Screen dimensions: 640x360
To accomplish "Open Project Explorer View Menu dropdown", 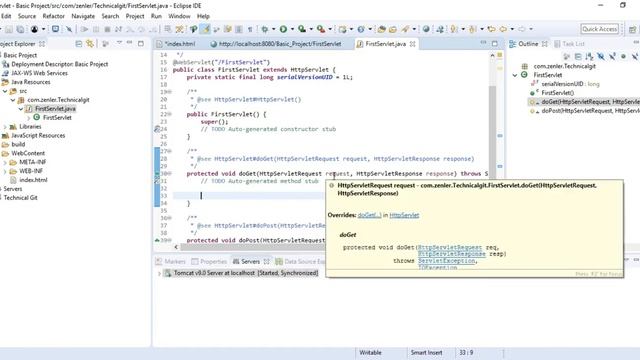I will [x=119, y=43].
